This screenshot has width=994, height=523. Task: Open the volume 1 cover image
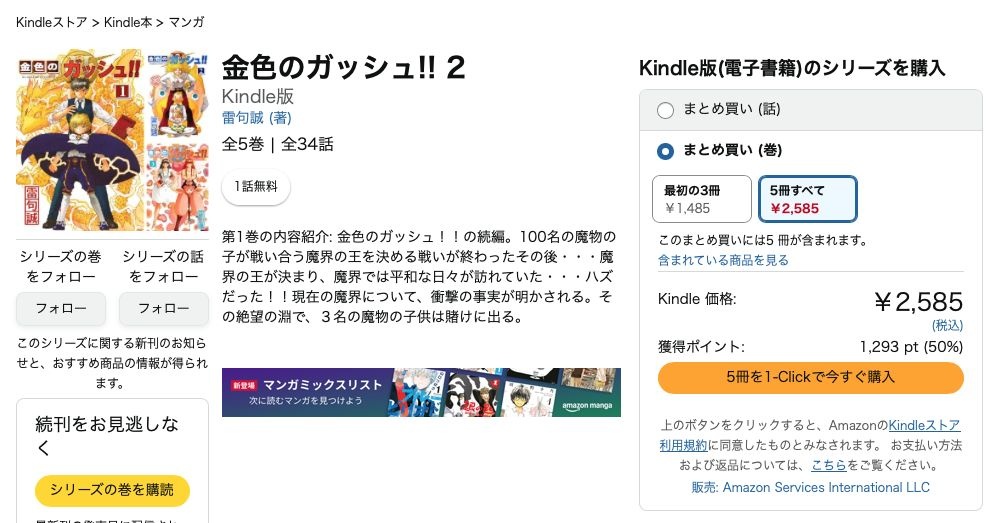tap(80, 140)
